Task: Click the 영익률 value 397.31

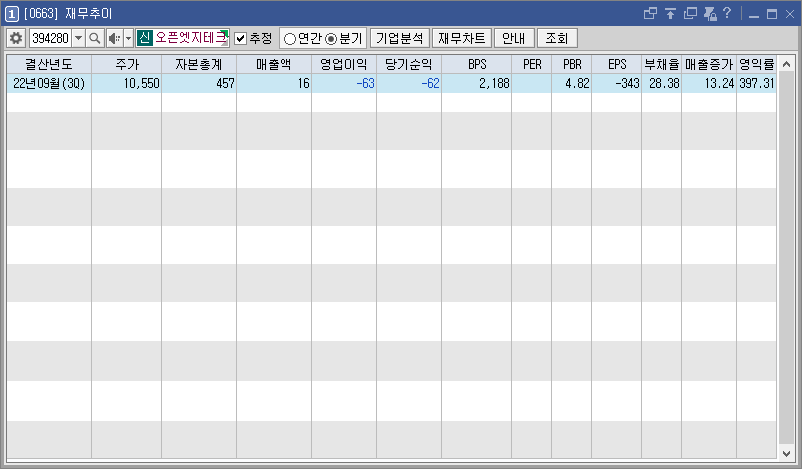Action: pyautogui.click(x=756, y=83)
